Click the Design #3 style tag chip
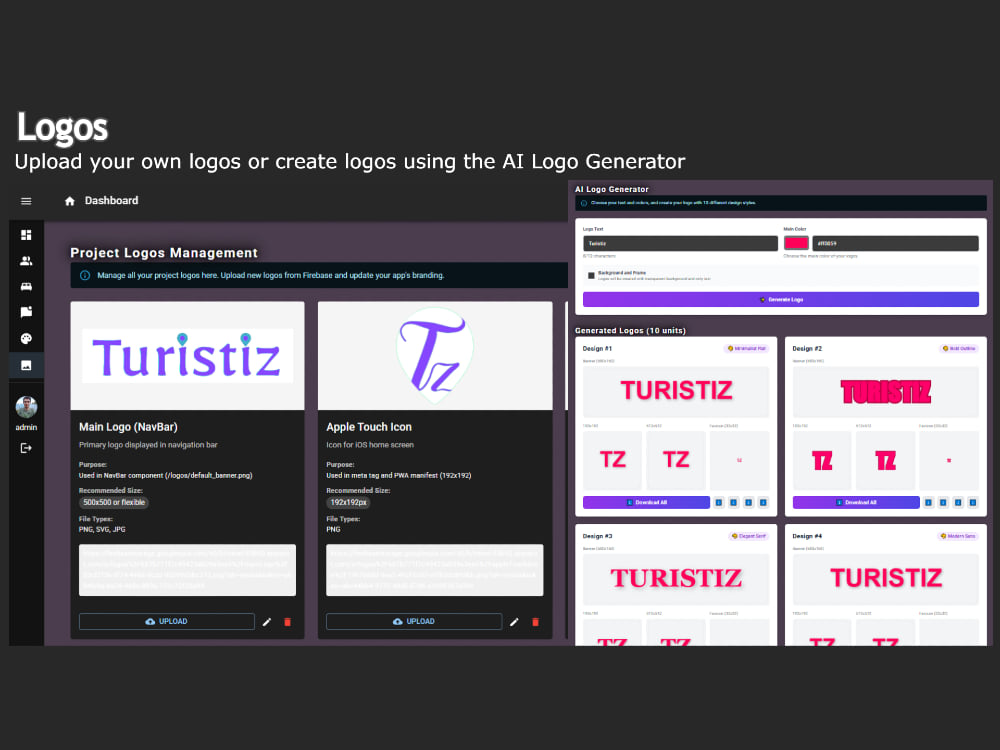The height and width of the screenshot is (750, 1000). 749,536
